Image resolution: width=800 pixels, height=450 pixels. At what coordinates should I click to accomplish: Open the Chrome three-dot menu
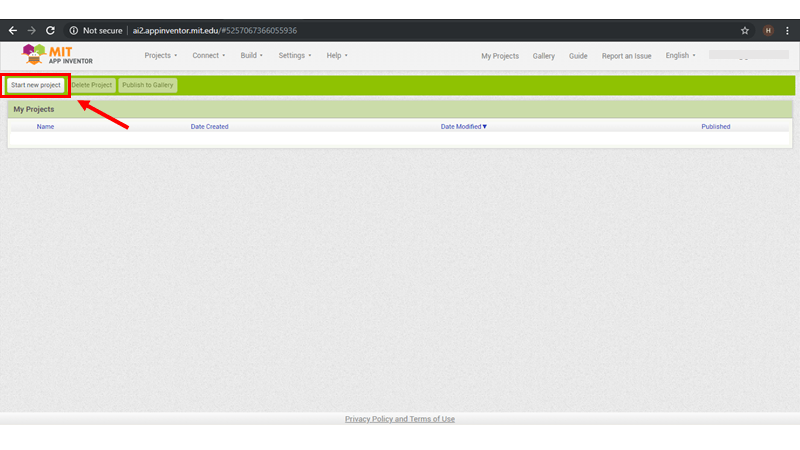[789, 31]
